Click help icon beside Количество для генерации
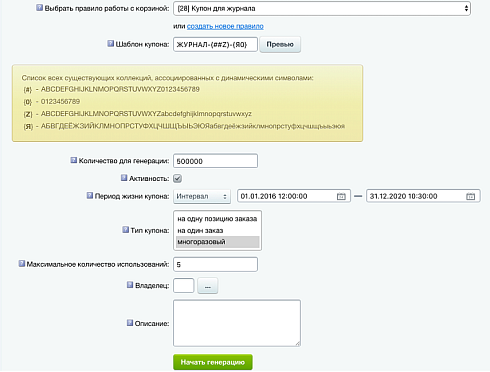This screenshot has height=372, width=490. [74, 160]
